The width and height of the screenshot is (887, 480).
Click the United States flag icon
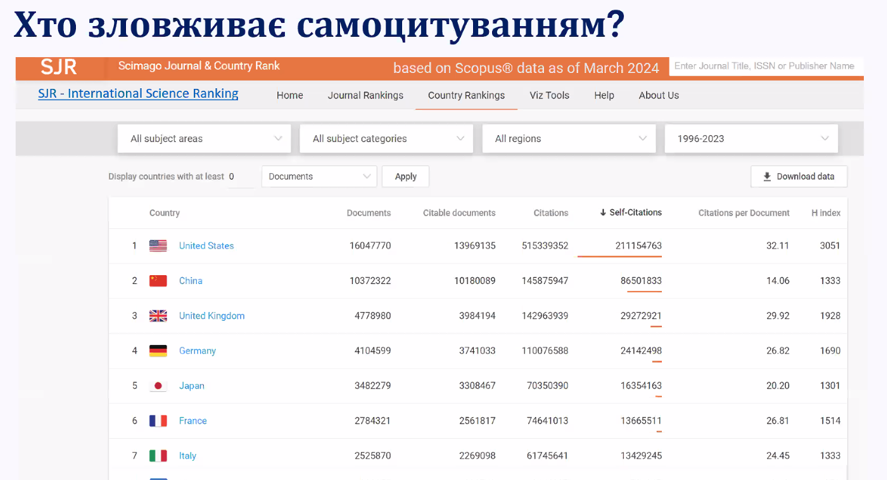[158, 245]
